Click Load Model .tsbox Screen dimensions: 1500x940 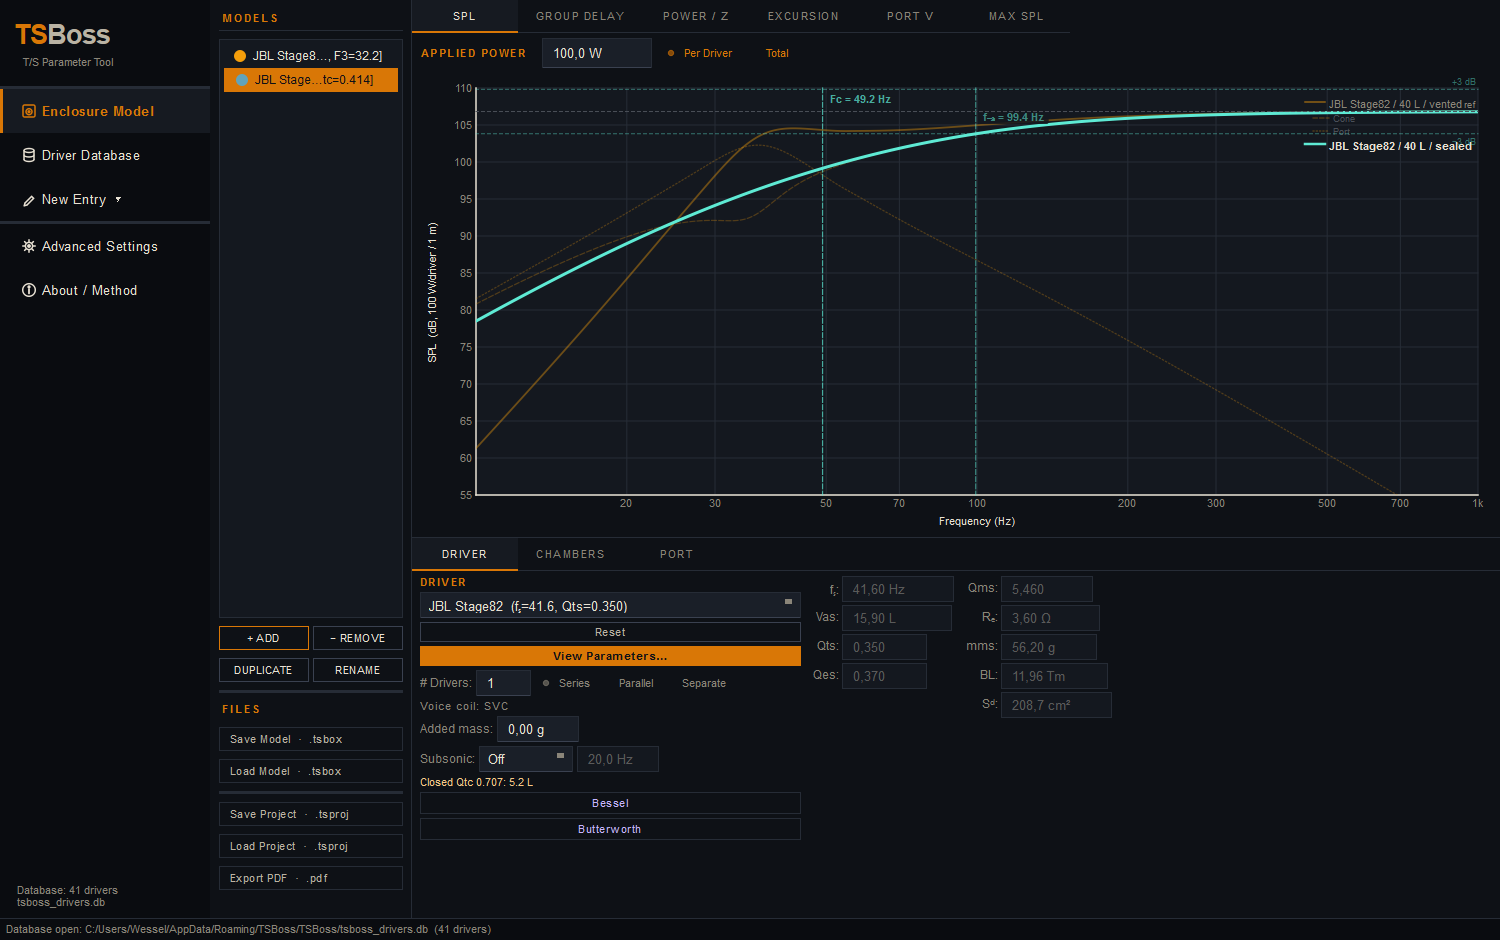pyautogui.click(x=311, y=771)
